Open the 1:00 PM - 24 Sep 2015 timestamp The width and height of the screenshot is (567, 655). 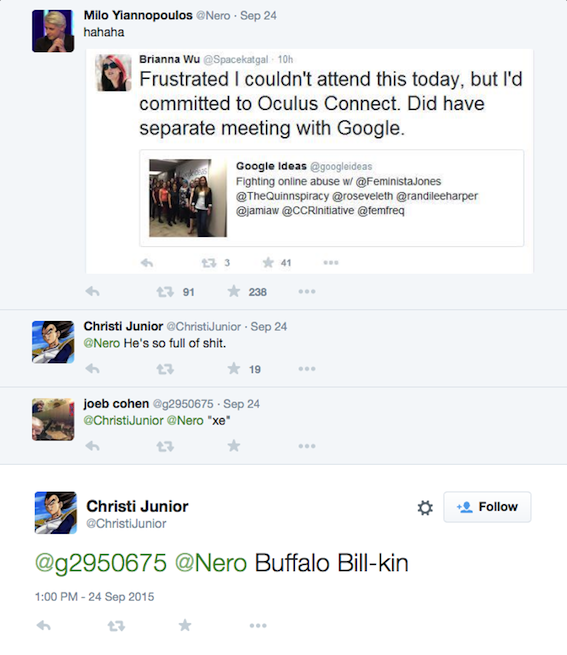pyautogui.click(x=94, y=597)
